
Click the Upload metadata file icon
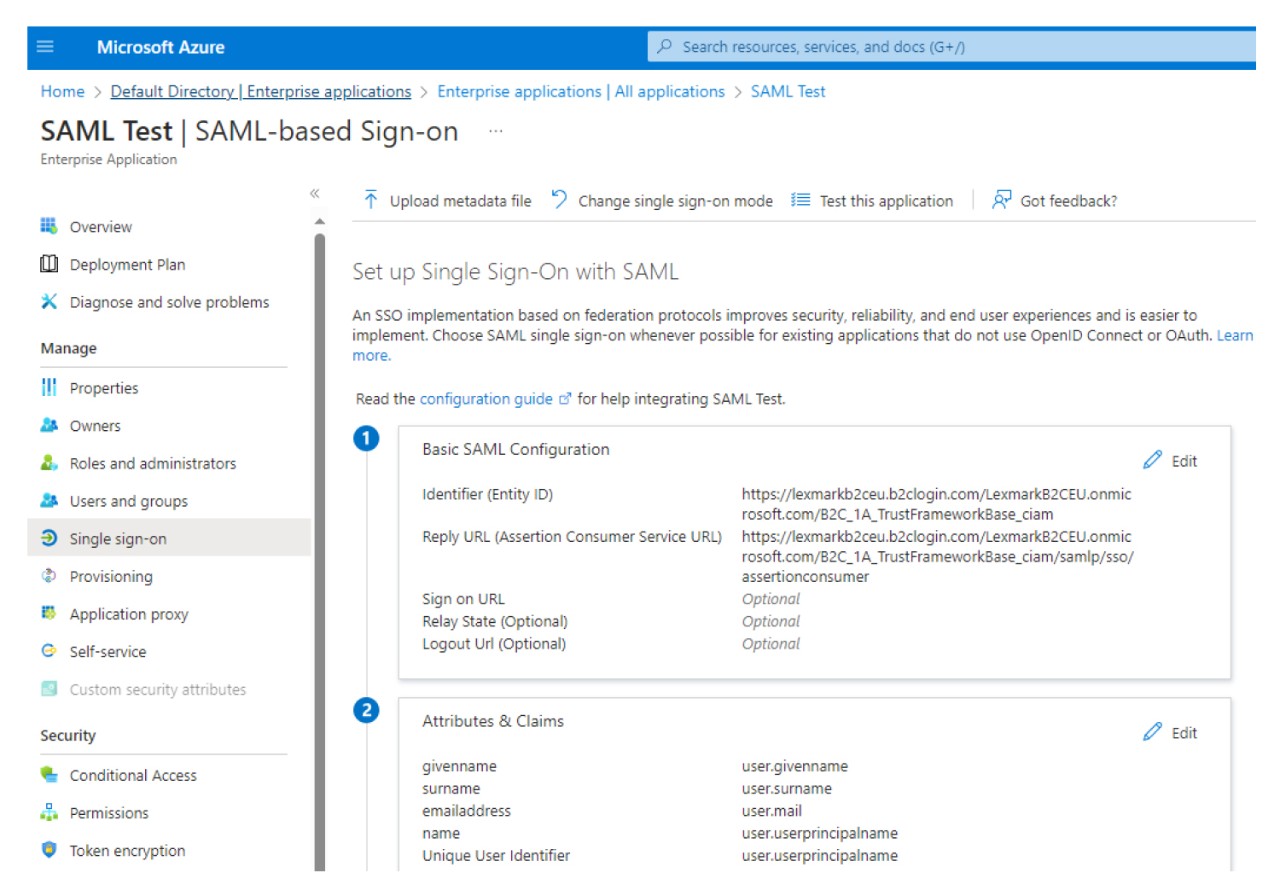click(371, 200)
